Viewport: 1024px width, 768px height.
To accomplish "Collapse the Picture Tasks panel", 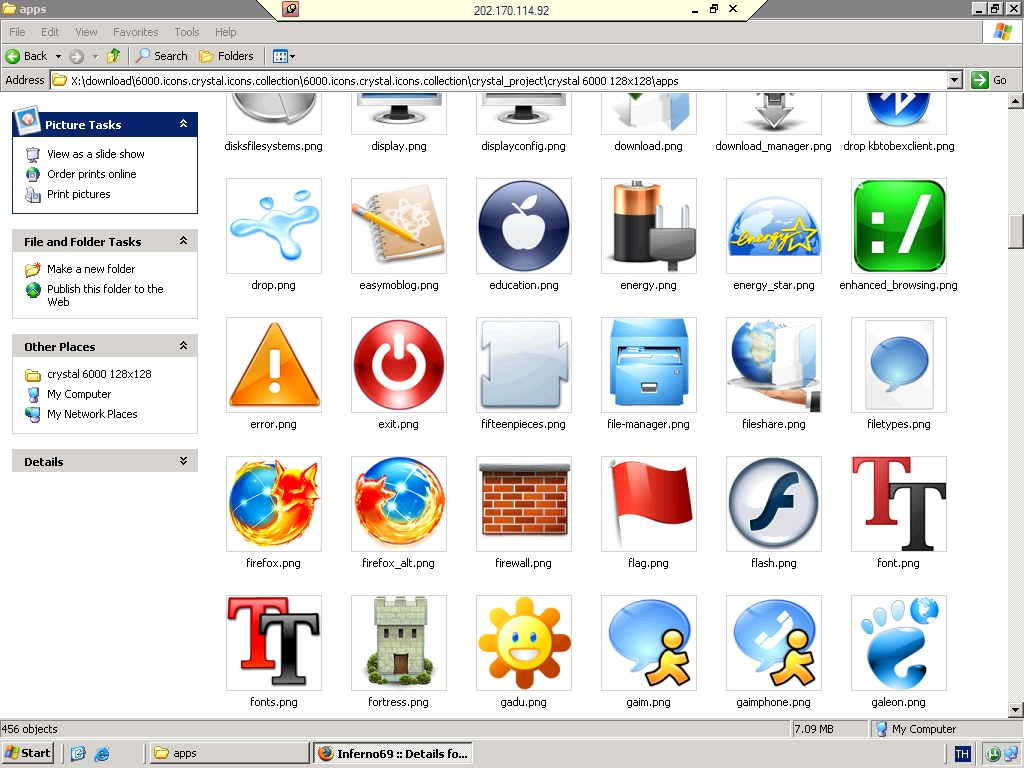I will pos(184,123).
